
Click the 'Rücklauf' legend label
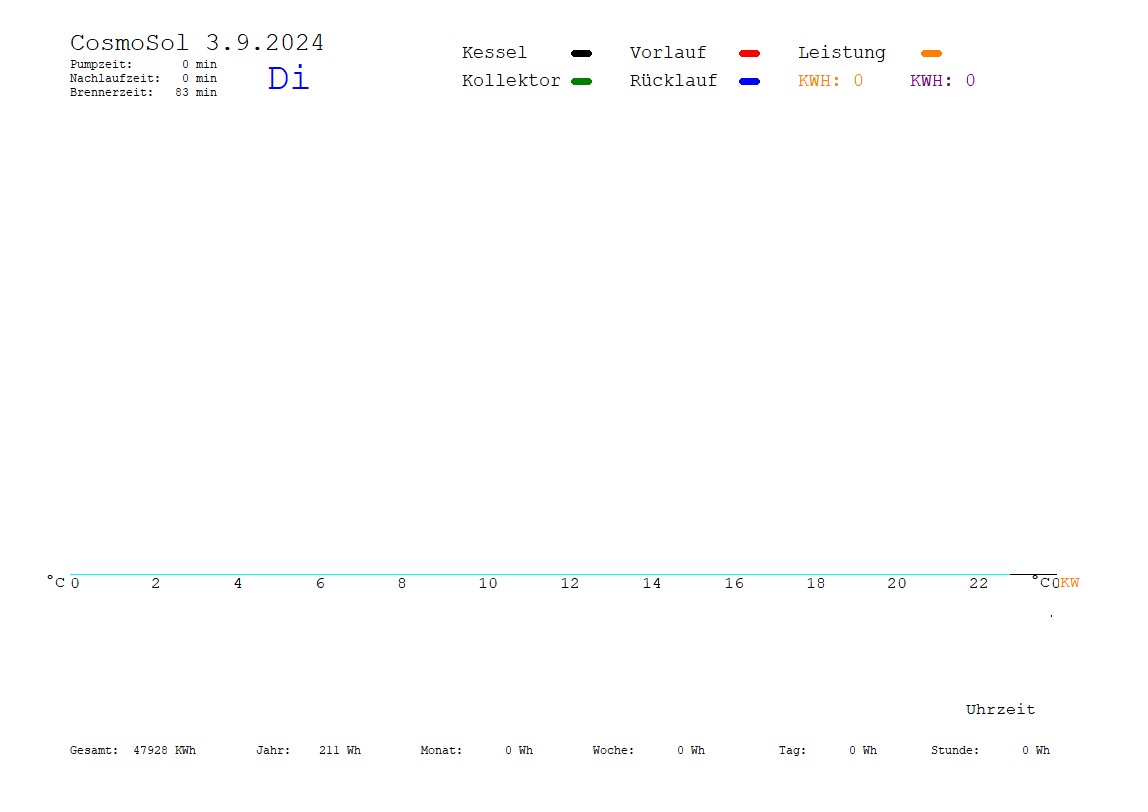[674, 81]
